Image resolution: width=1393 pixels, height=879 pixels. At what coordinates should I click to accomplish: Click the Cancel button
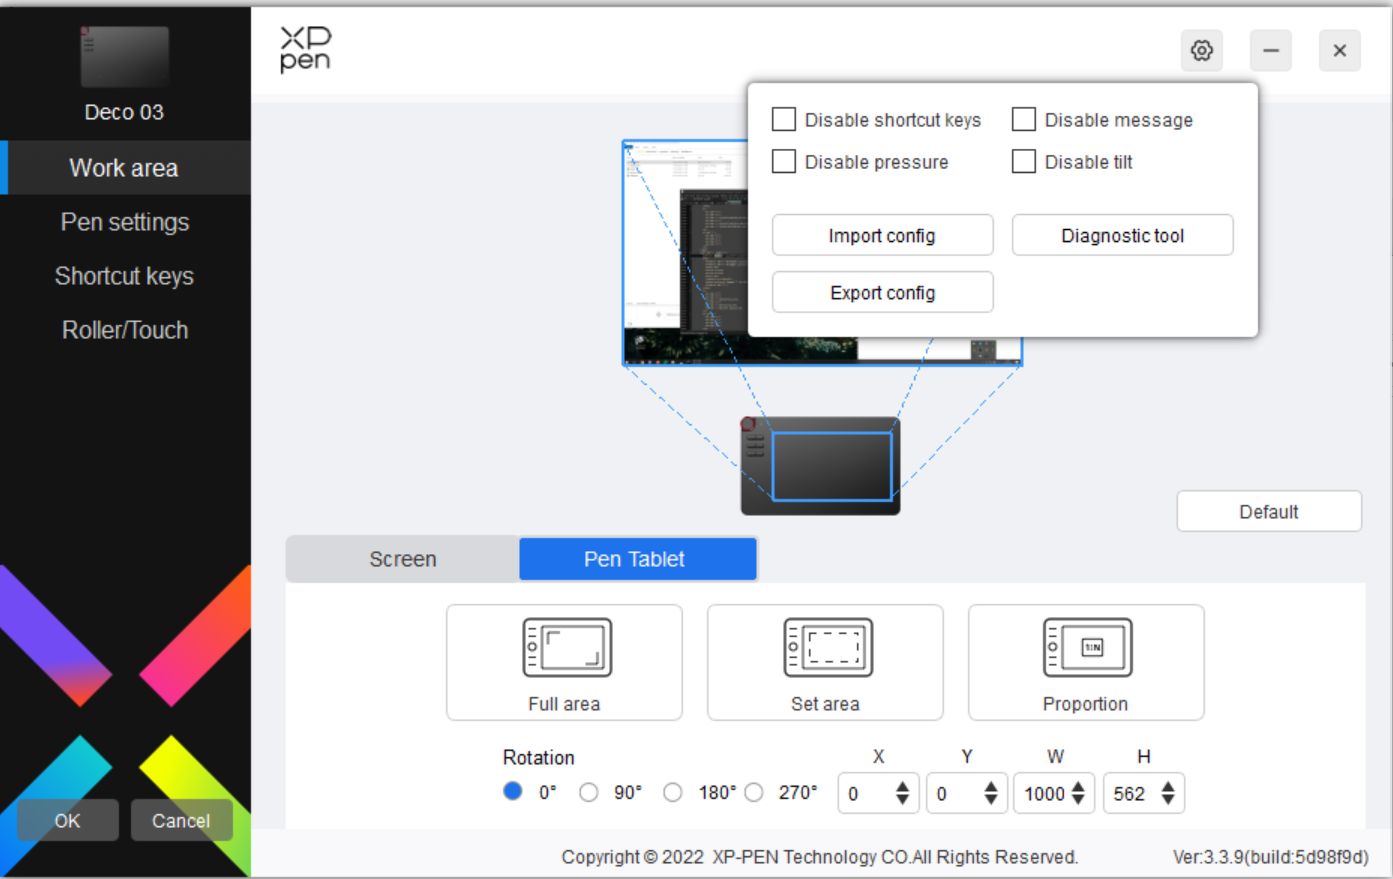(181, 820)
